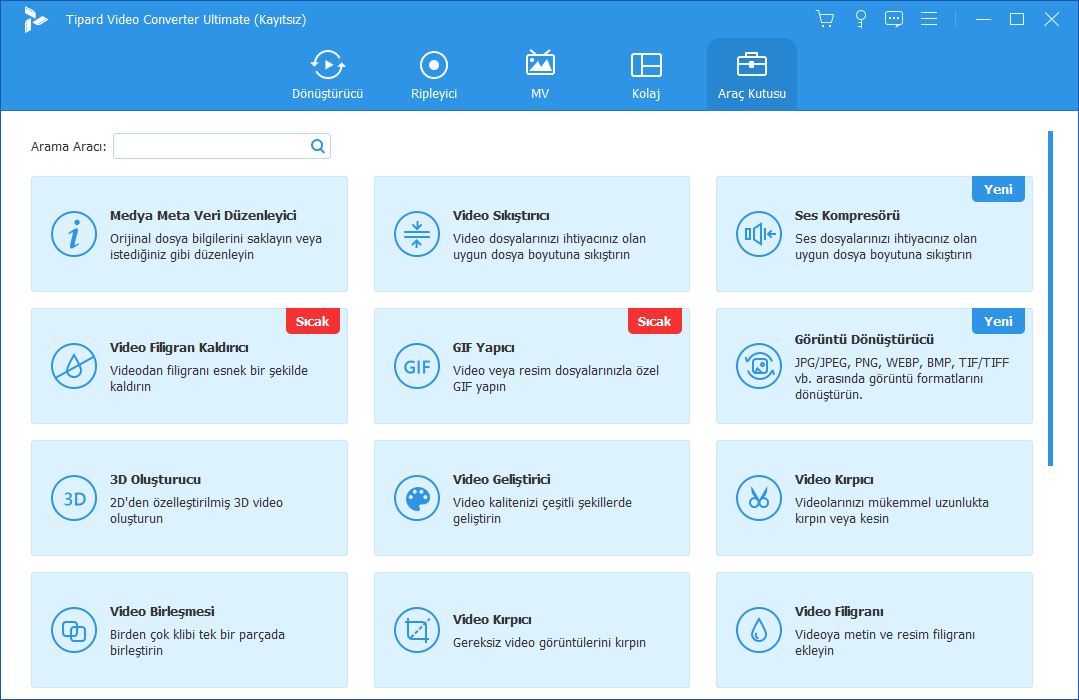1079x700 pixels.
Task: Switch to the Dönüştürücü tab
Action: (327, 74)
